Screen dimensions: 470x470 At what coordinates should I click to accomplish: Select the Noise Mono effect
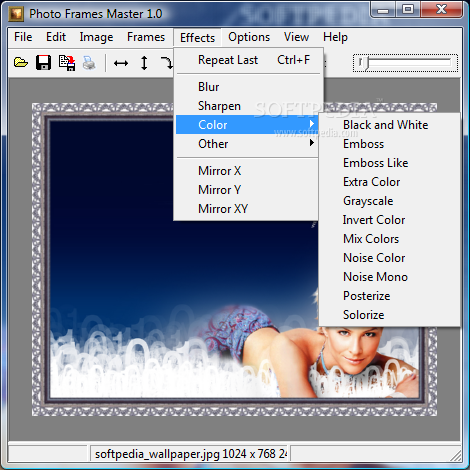pyautogui.click(x=390, y=277)
